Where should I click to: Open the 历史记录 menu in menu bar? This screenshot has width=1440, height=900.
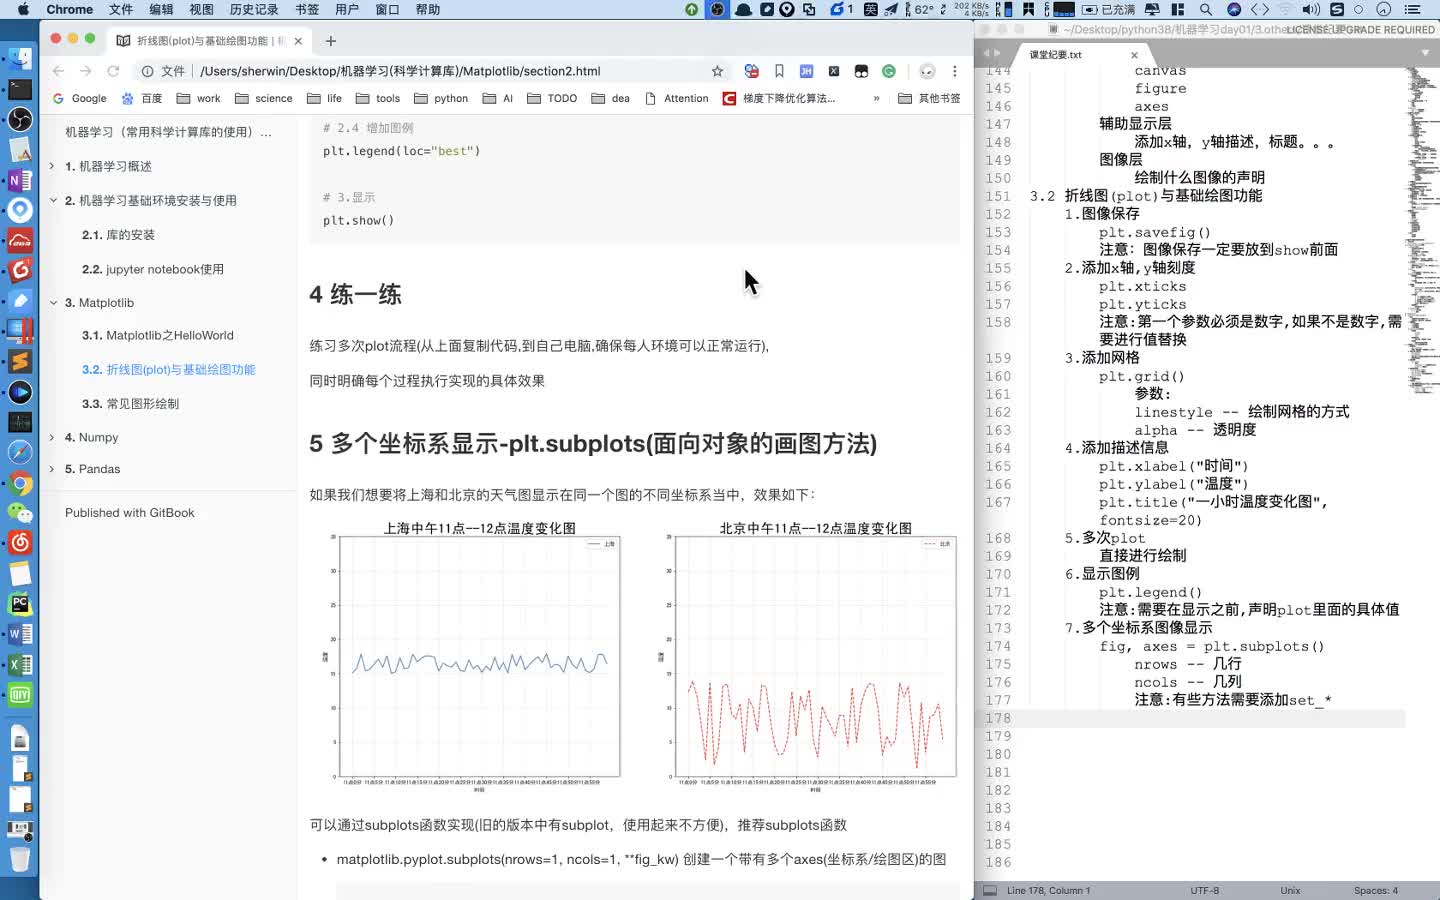[254, 9]
